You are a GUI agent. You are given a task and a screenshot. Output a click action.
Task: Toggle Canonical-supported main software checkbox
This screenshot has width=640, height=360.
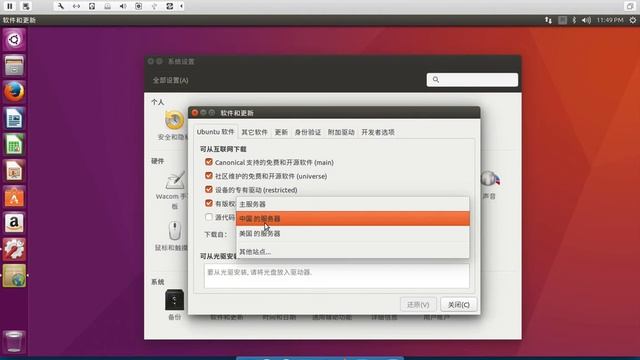(x=209, y=162)
